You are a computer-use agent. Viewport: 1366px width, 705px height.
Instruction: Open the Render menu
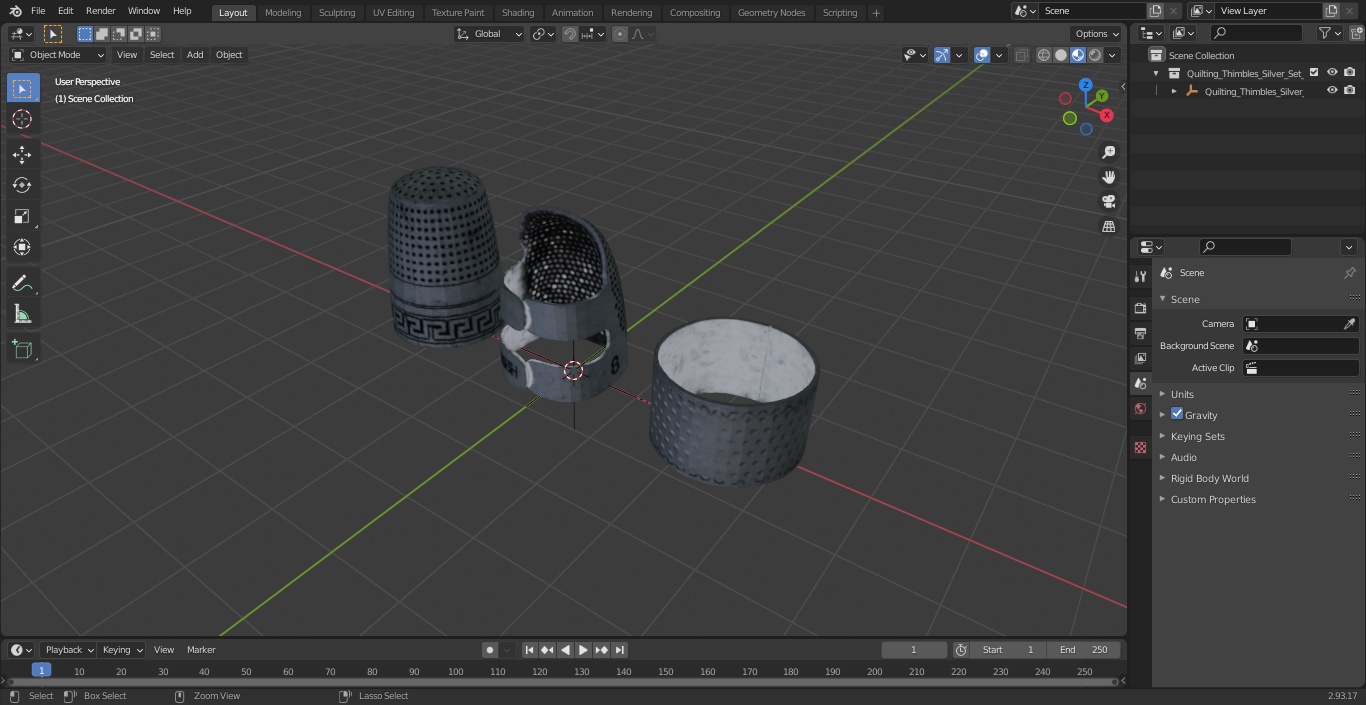pyautogui.click(x=100, y=11)
